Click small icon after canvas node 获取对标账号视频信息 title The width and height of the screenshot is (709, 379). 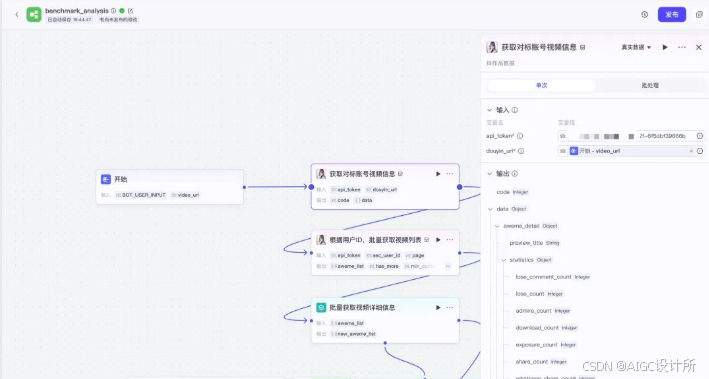400,174
